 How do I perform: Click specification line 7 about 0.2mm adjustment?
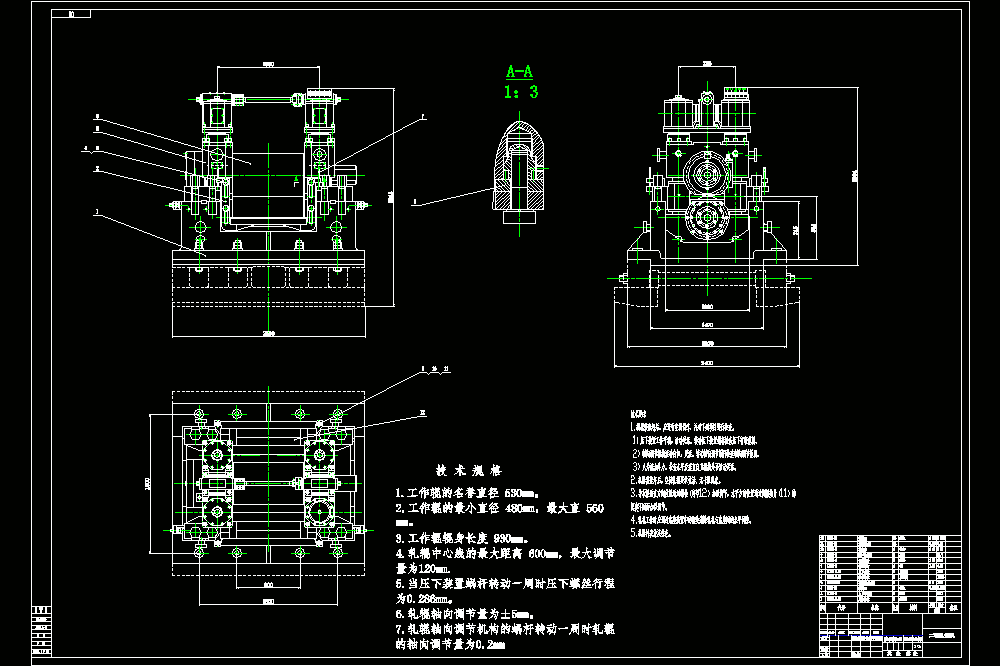tap(504, 637)
